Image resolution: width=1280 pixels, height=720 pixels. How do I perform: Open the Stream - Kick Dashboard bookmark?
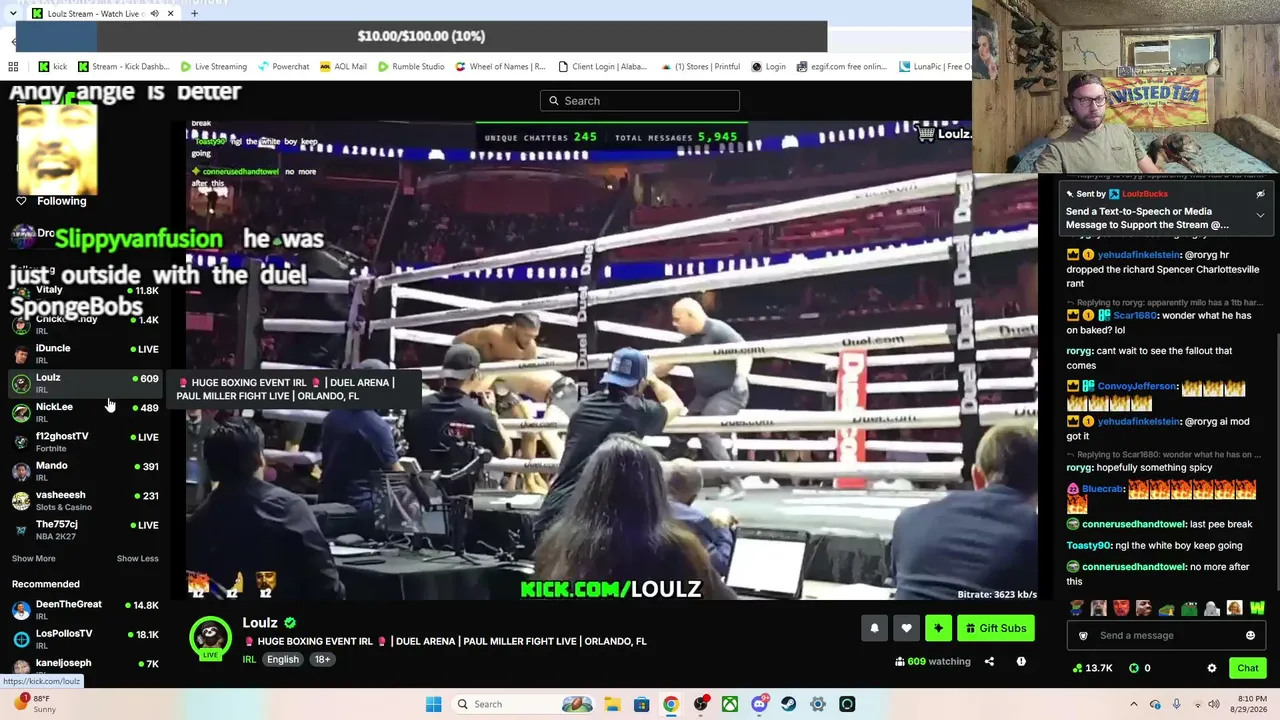tap(122, 67)
